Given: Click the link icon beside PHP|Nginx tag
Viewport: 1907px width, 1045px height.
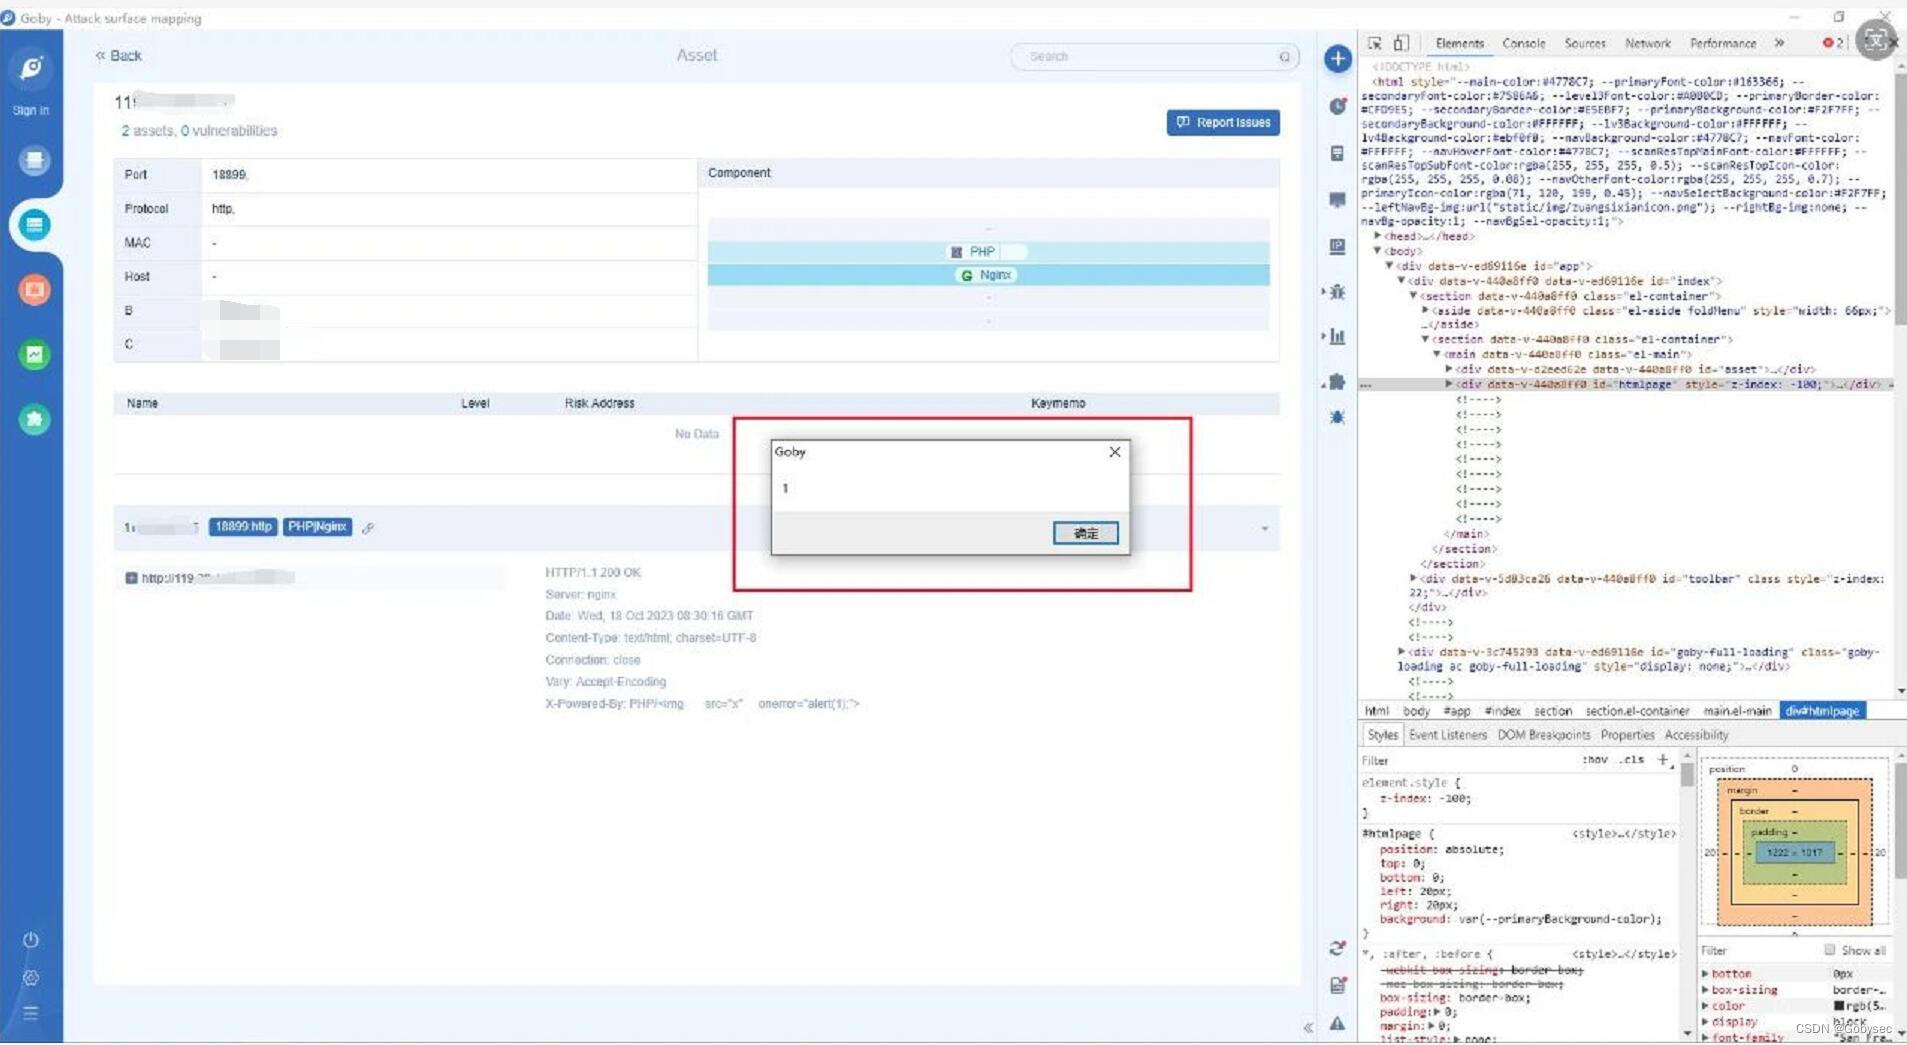Looking at the screenshot, I should [x=368, y=528].
